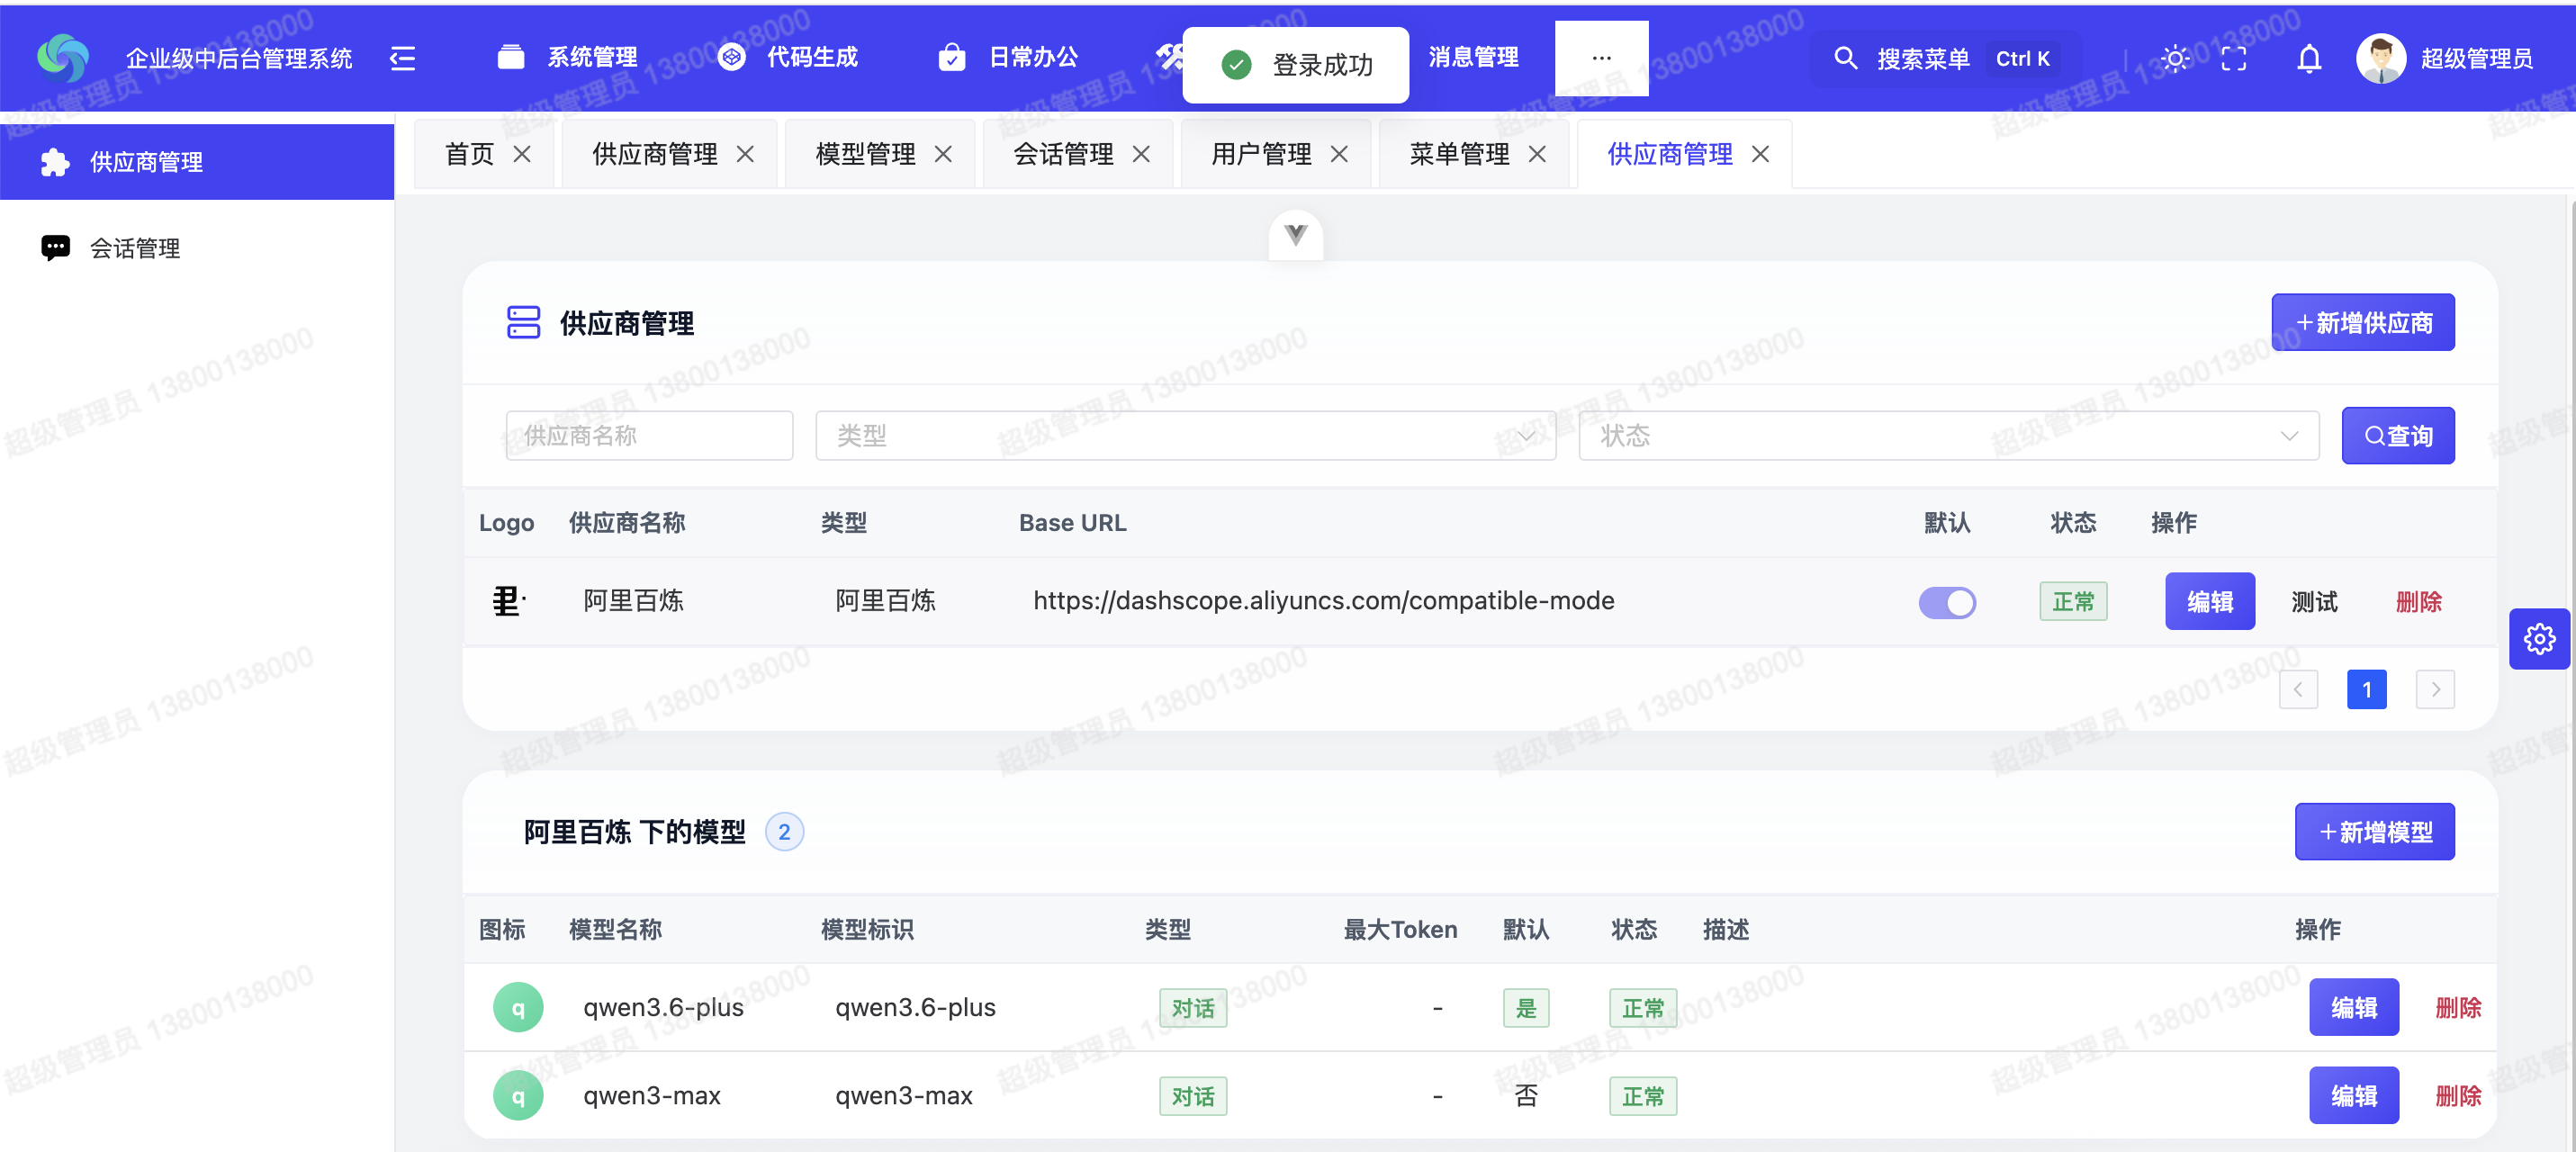Viewport: 2576px width, 1152px height.
Task: Click the qwen3.6-plus model icon
Action: tap(518, 1007)
